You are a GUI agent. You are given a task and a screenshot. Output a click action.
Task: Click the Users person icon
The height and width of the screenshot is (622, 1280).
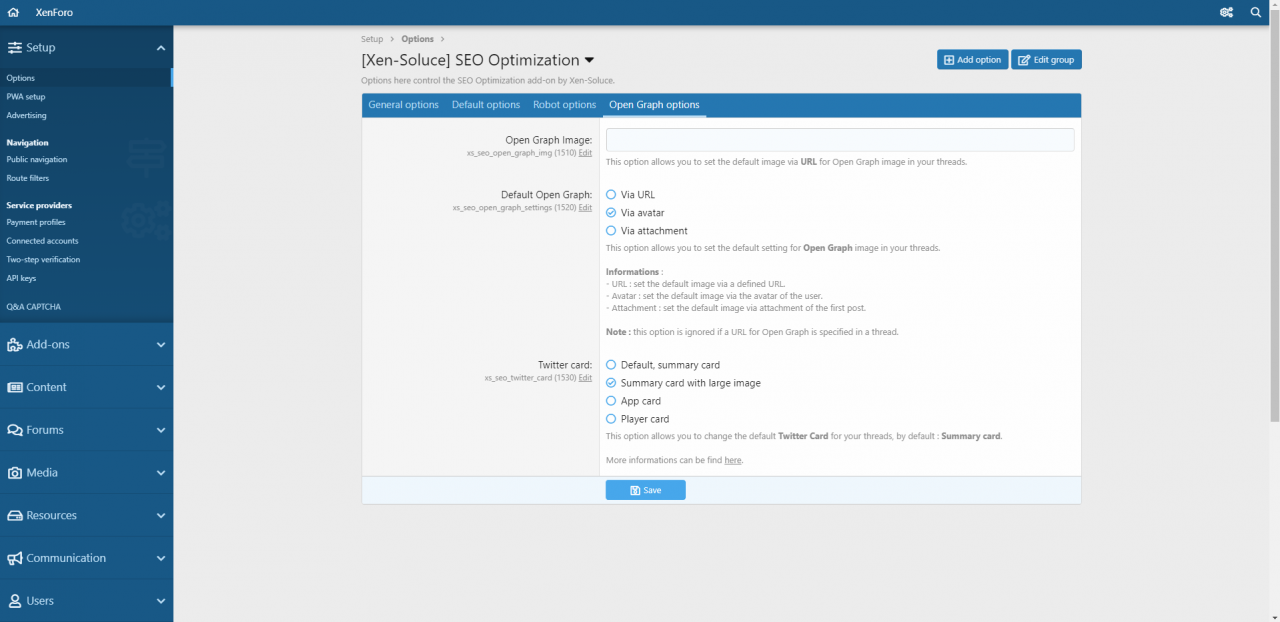[15, 601]
